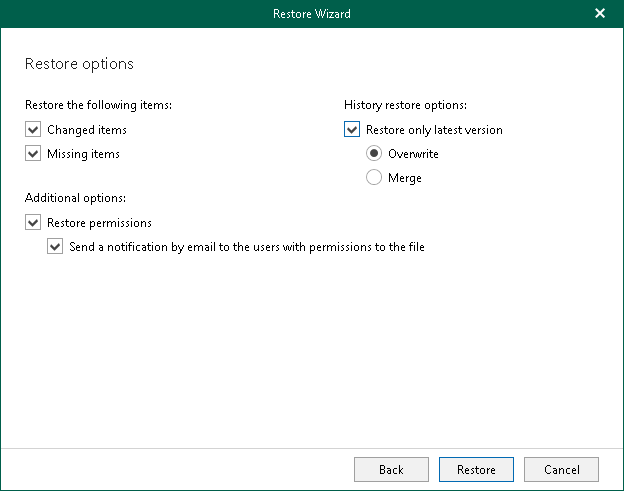Click the Restore Wizard title bar
This screenshot has height=491, width=624.
tap(311, 14)
